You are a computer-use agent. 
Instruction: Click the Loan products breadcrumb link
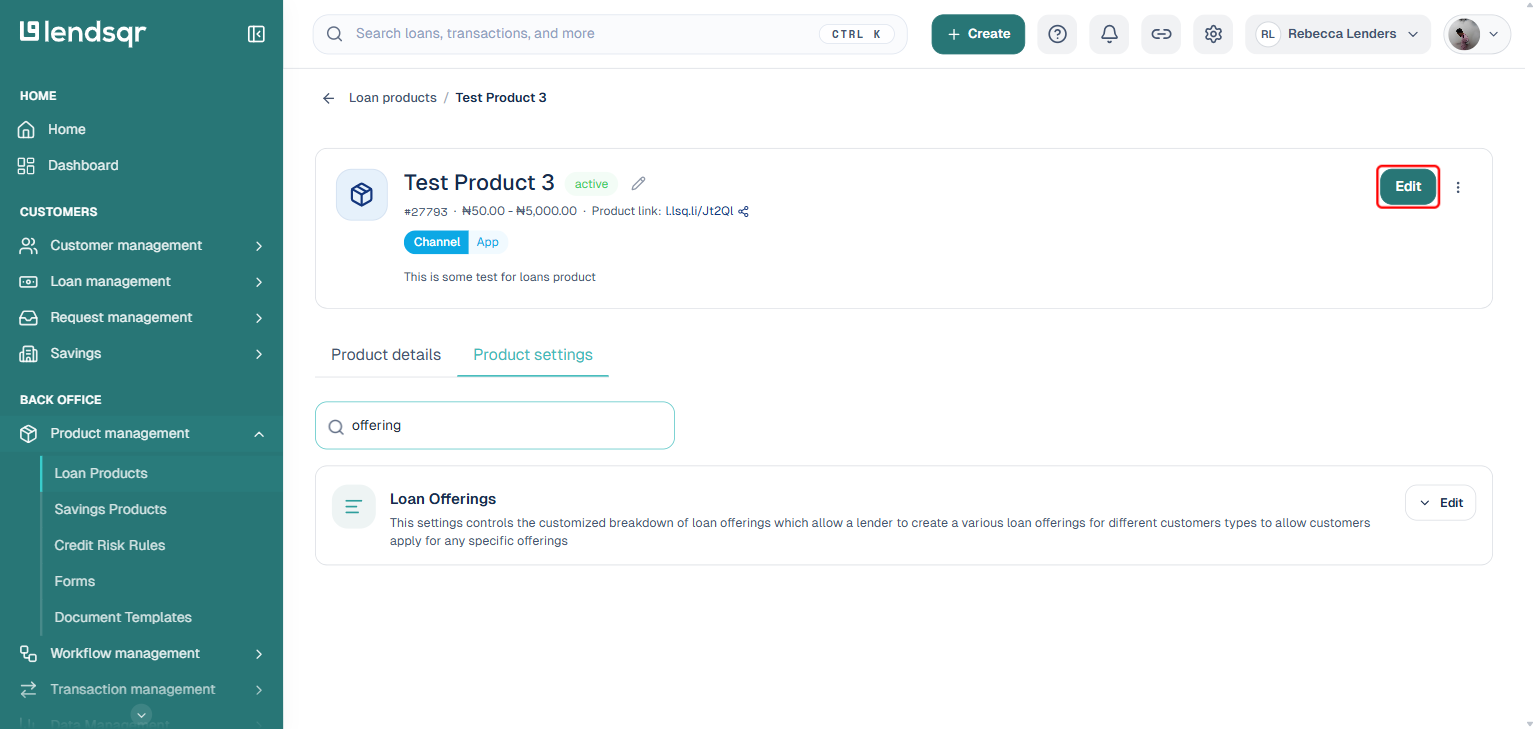393,98
